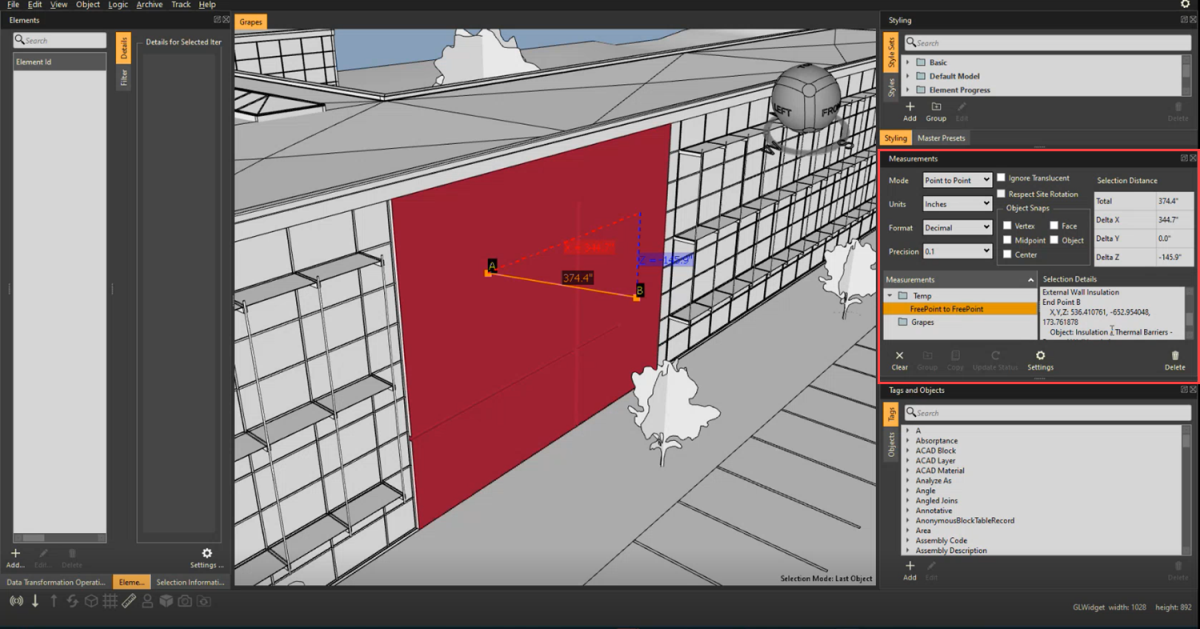Image resolution: width=1200 pixels, height=629 pixels.
Task: Click the Element Id column header
Action: click(59, 62)
